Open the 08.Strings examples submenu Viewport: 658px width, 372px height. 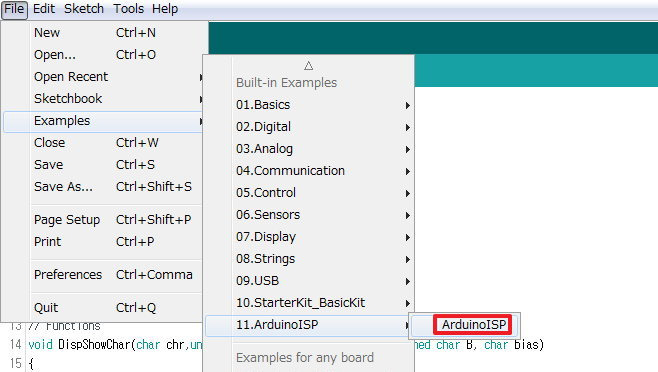pyautogui.click(x=308, y=259)
